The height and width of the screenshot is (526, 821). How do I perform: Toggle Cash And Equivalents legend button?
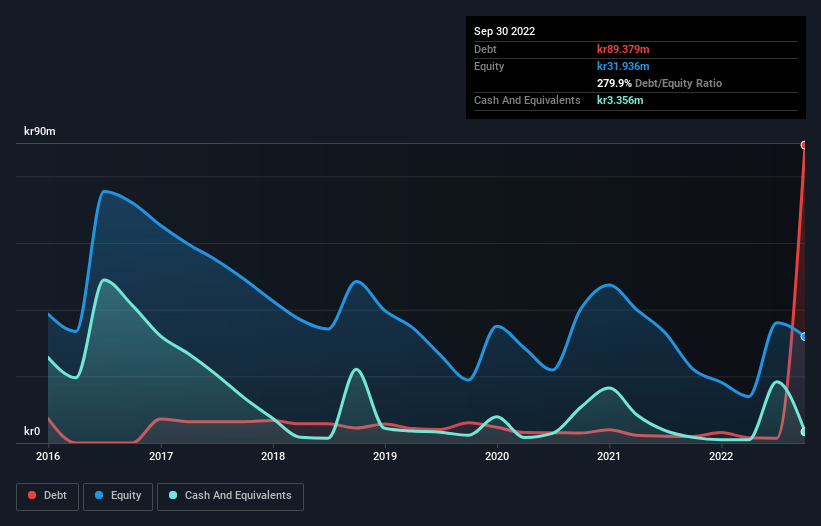coord(230,496)
